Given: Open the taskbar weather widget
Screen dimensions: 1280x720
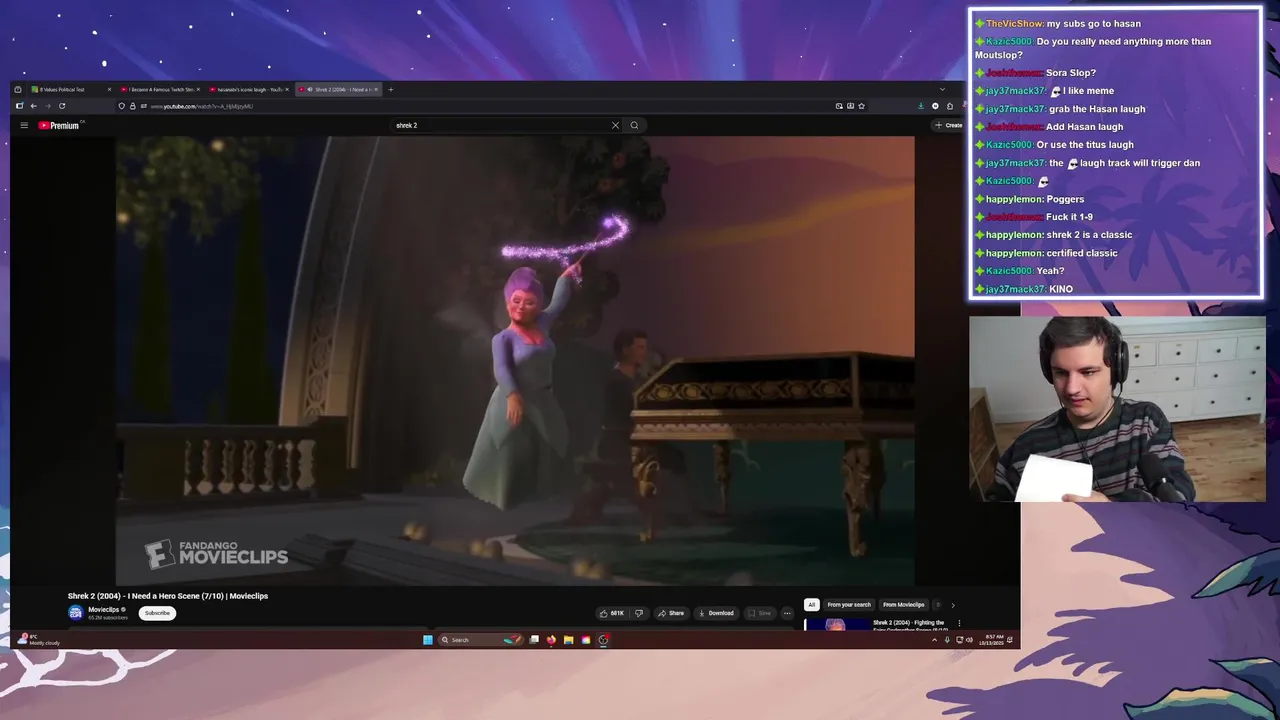Looking at the screenshot, I should tap(40, 640).
